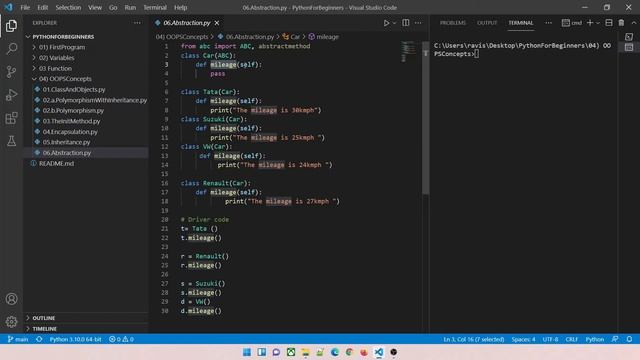The image size is (640, 360).
Task: Open the View menu
Action: tap(95, 7)
